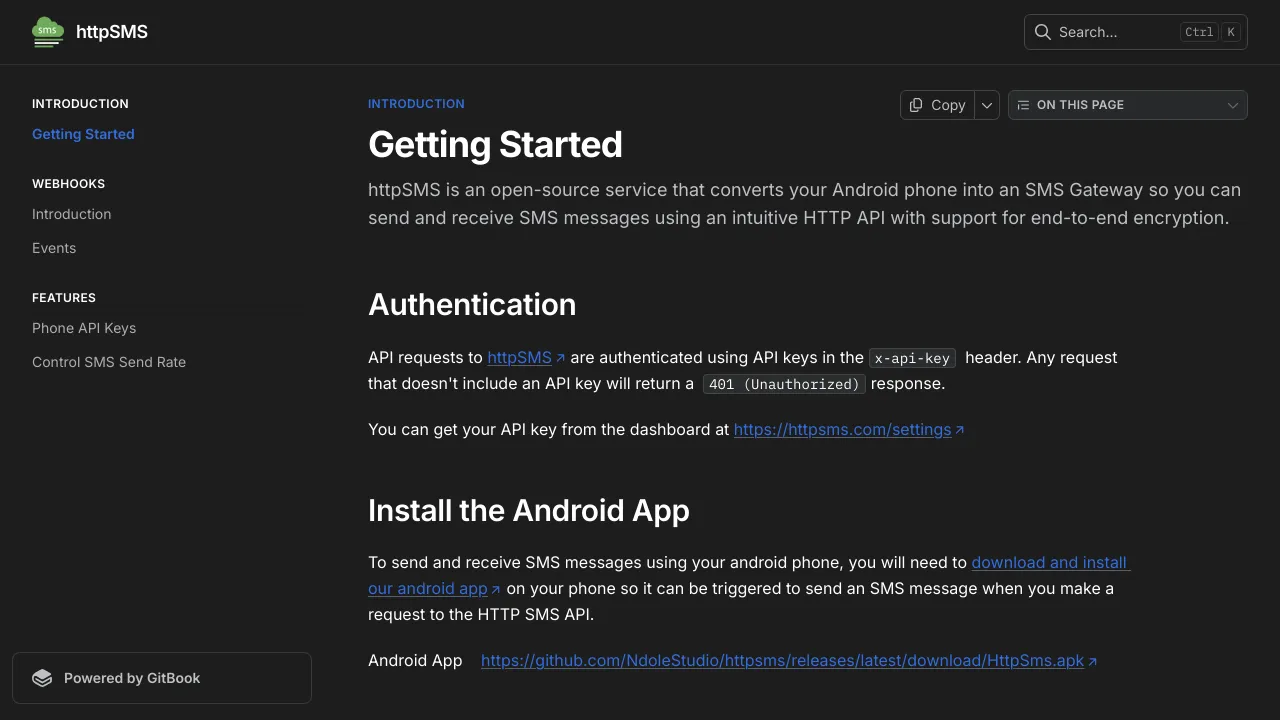Open Getting Started in sidebar
The width and height of the screenshot is (1280, 720).
83,134
